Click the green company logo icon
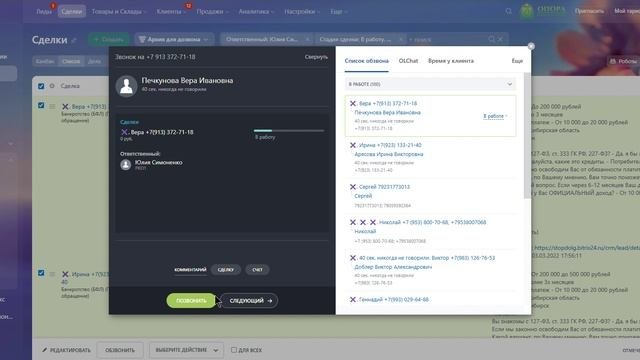Screen dimensions: 640x360 pos(527,11)
